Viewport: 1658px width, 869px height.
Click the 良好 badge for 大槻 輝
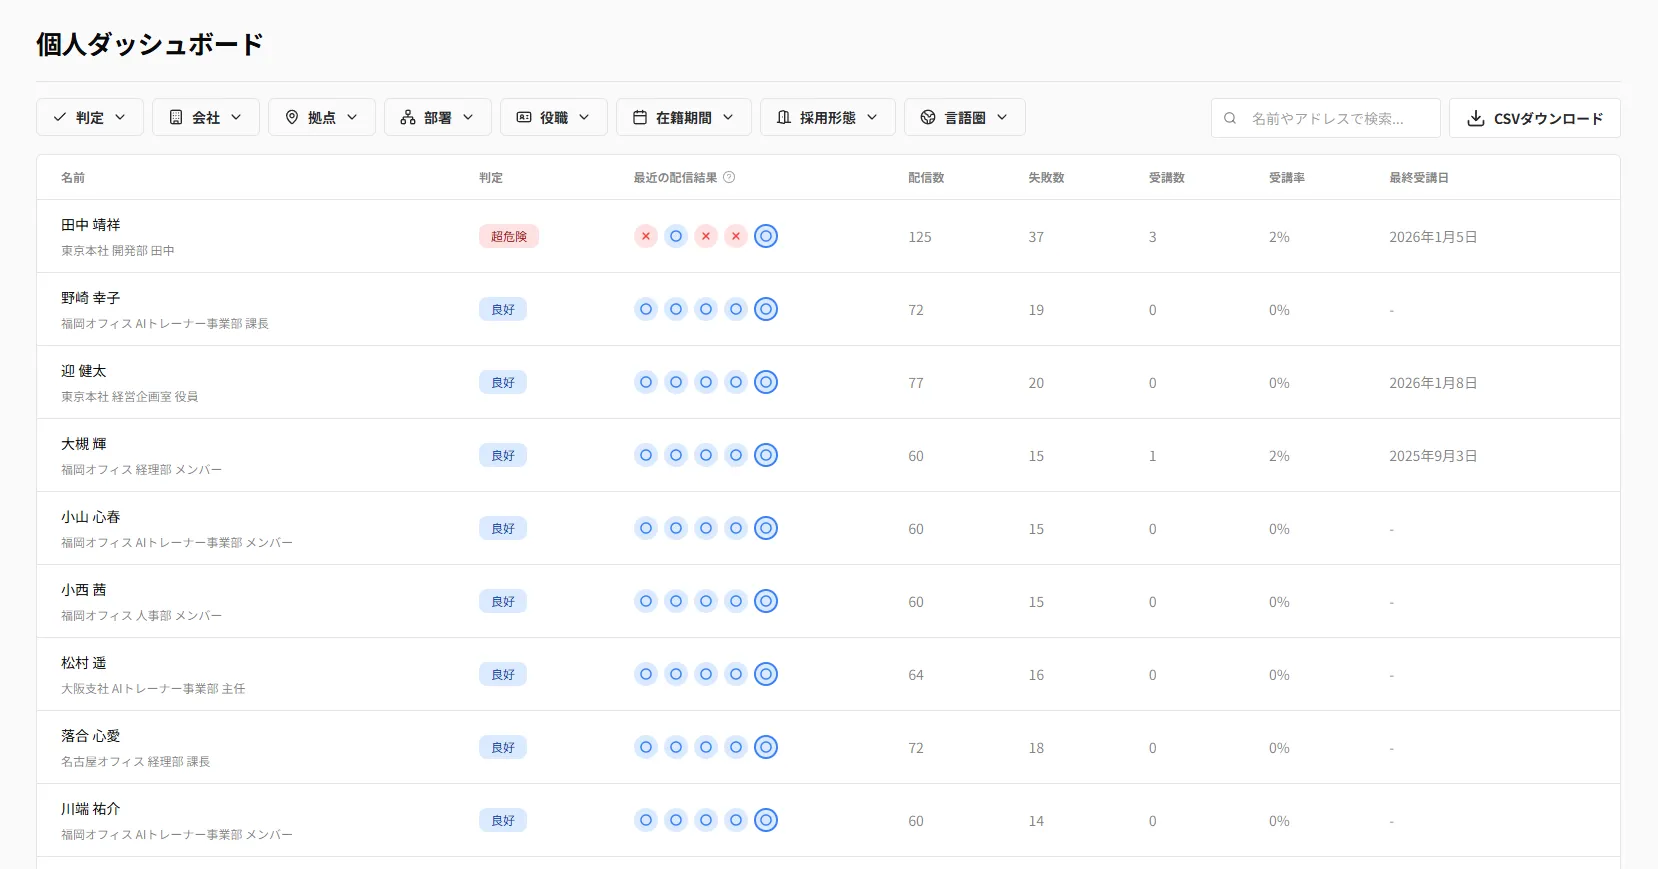[503, 455]
